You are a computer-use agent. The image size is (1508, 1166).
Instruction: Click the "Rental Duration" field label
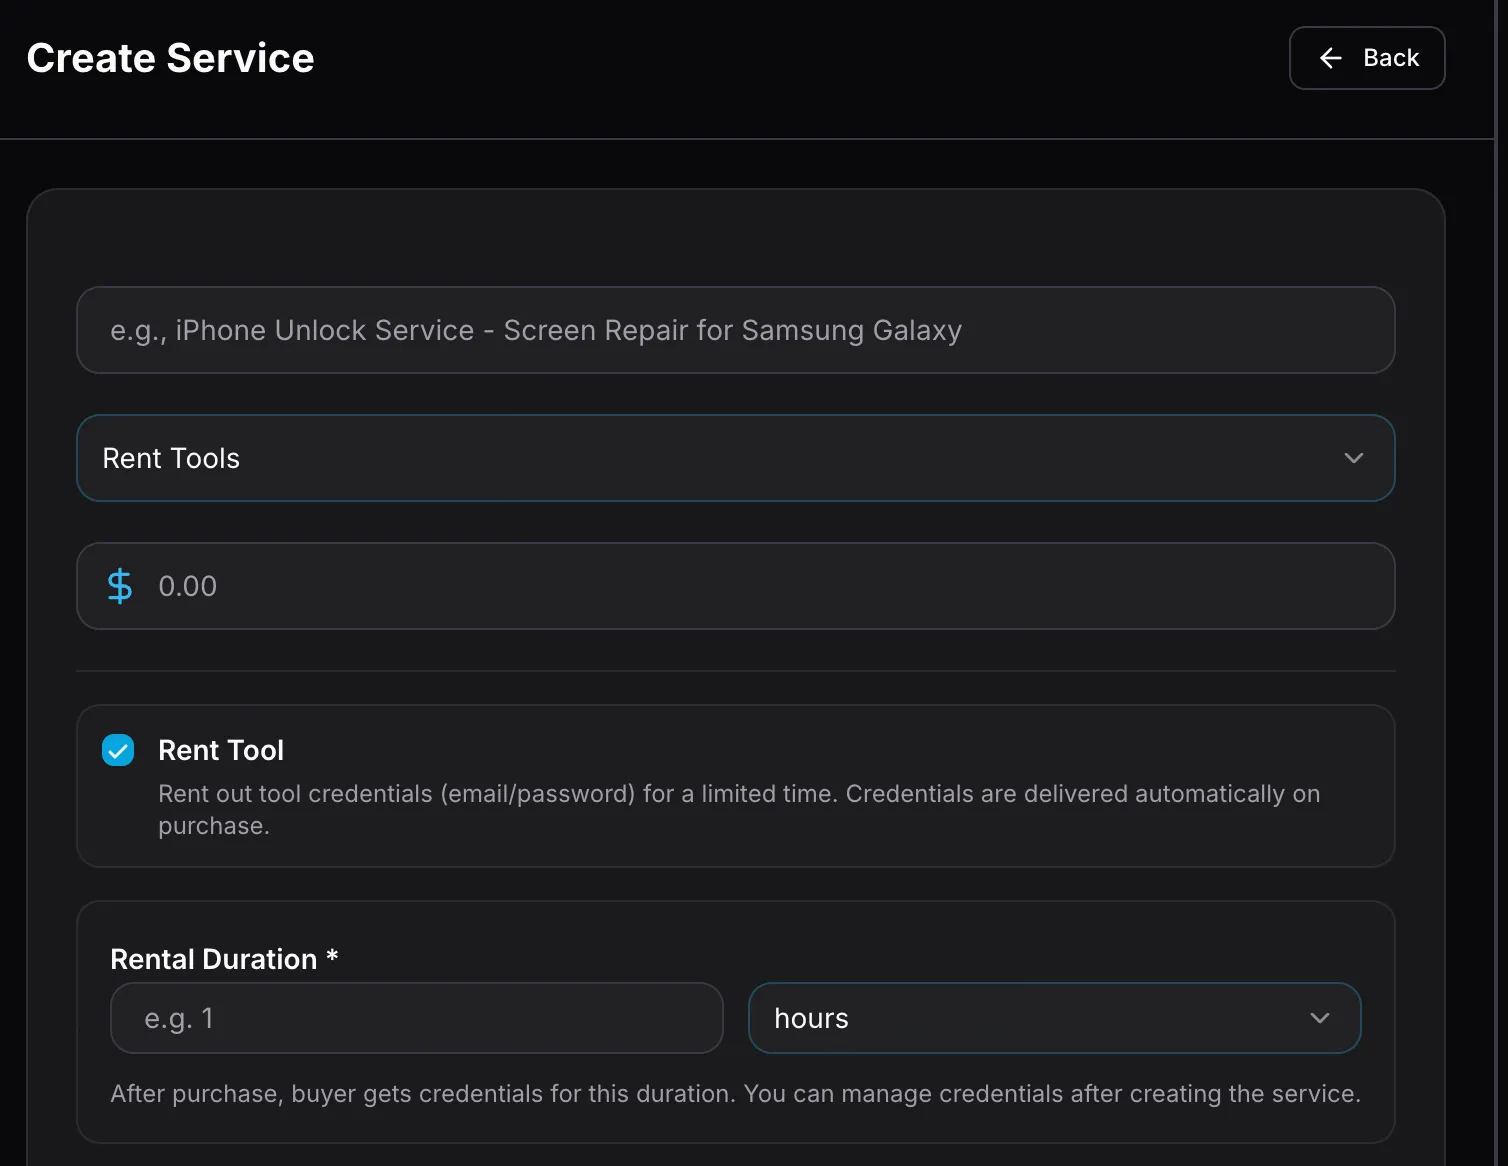(x=213, y=959)
